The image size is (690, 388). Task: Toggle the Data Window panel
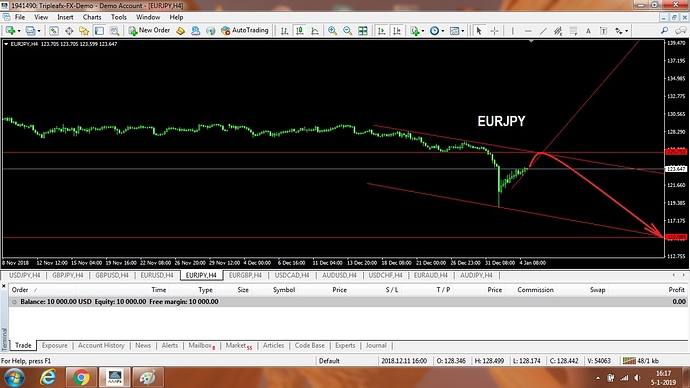pos(69,31)
